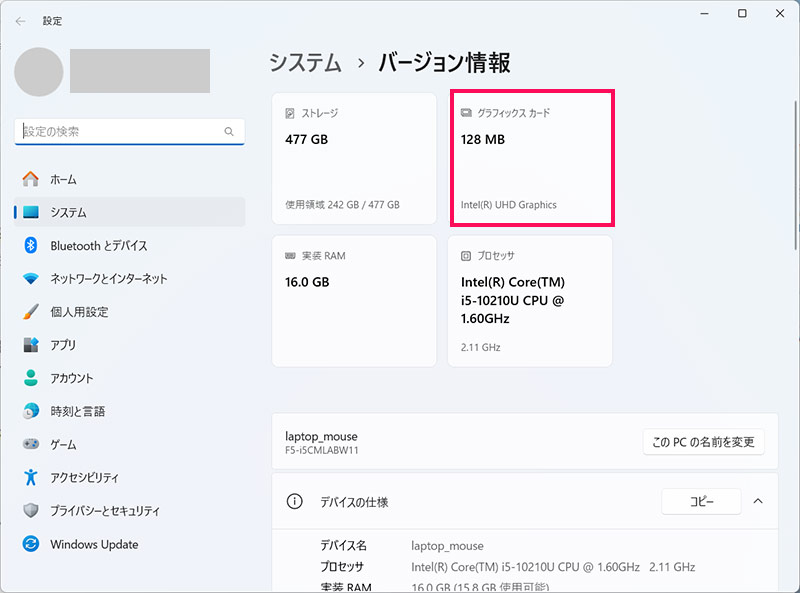Open アプリ settings
The height and width of the screenshot is (593, 800).
130,345
